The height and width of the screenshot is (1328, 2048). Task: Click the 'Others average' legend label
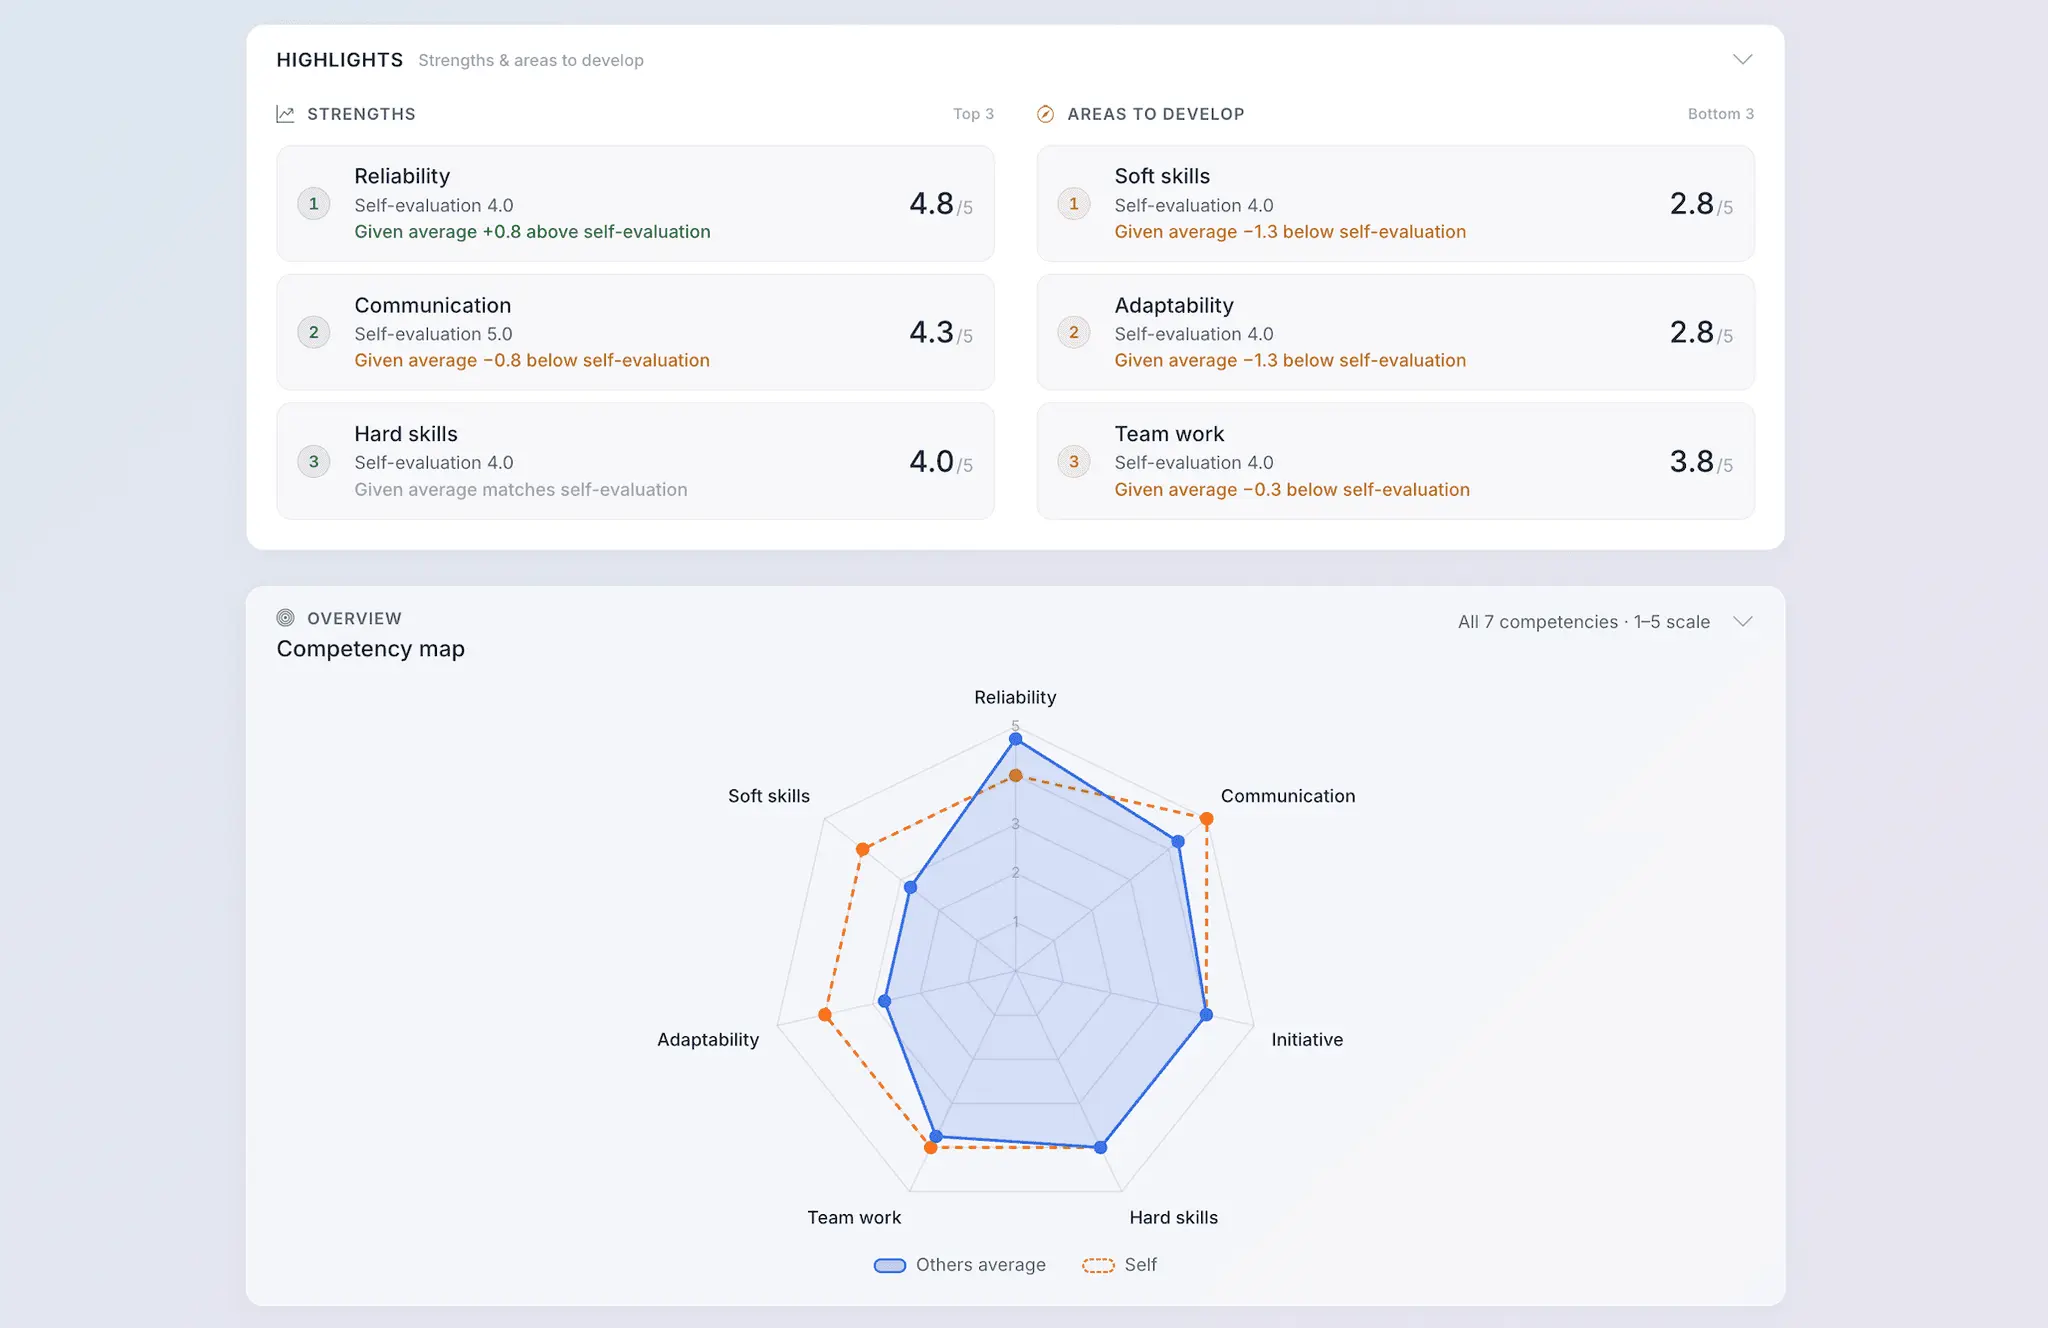click(x=980, y=1265)
